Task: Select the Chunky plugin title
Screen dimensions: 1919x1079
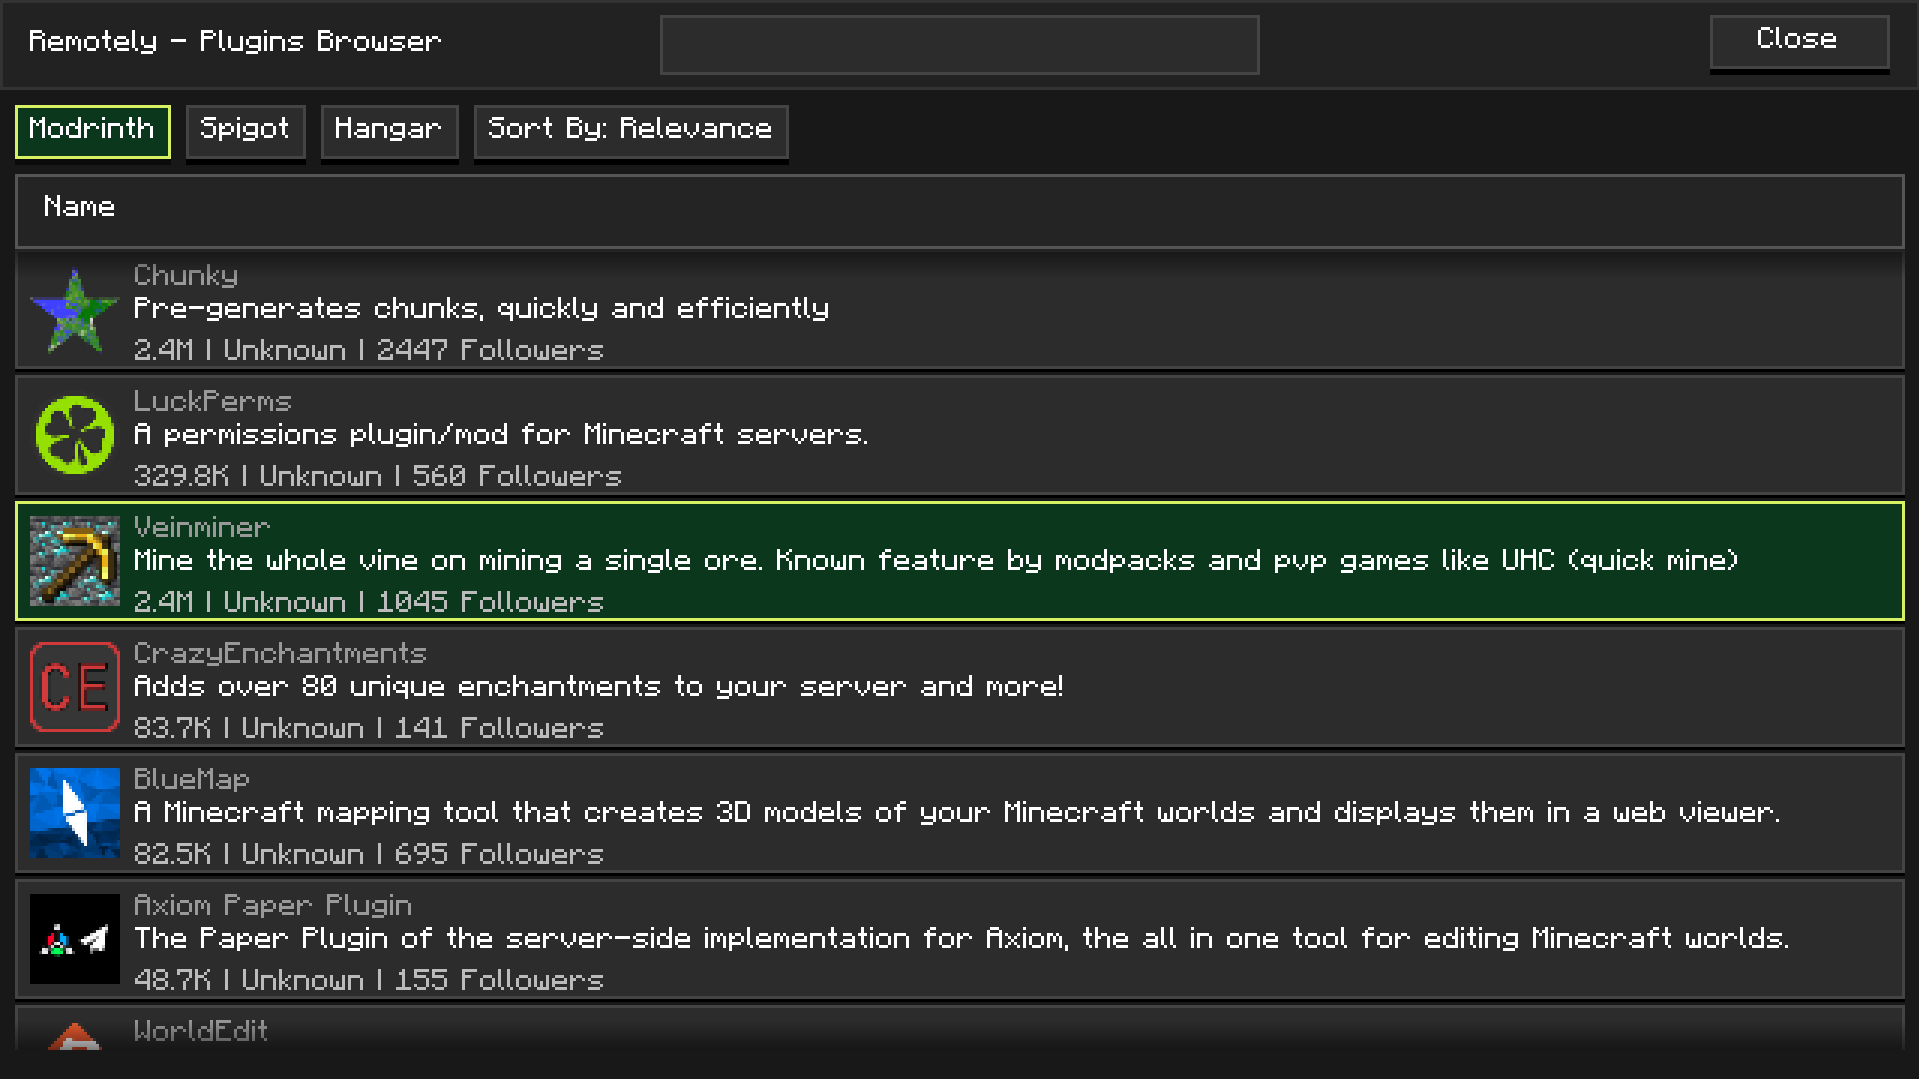Action: [x=186, y=275]
